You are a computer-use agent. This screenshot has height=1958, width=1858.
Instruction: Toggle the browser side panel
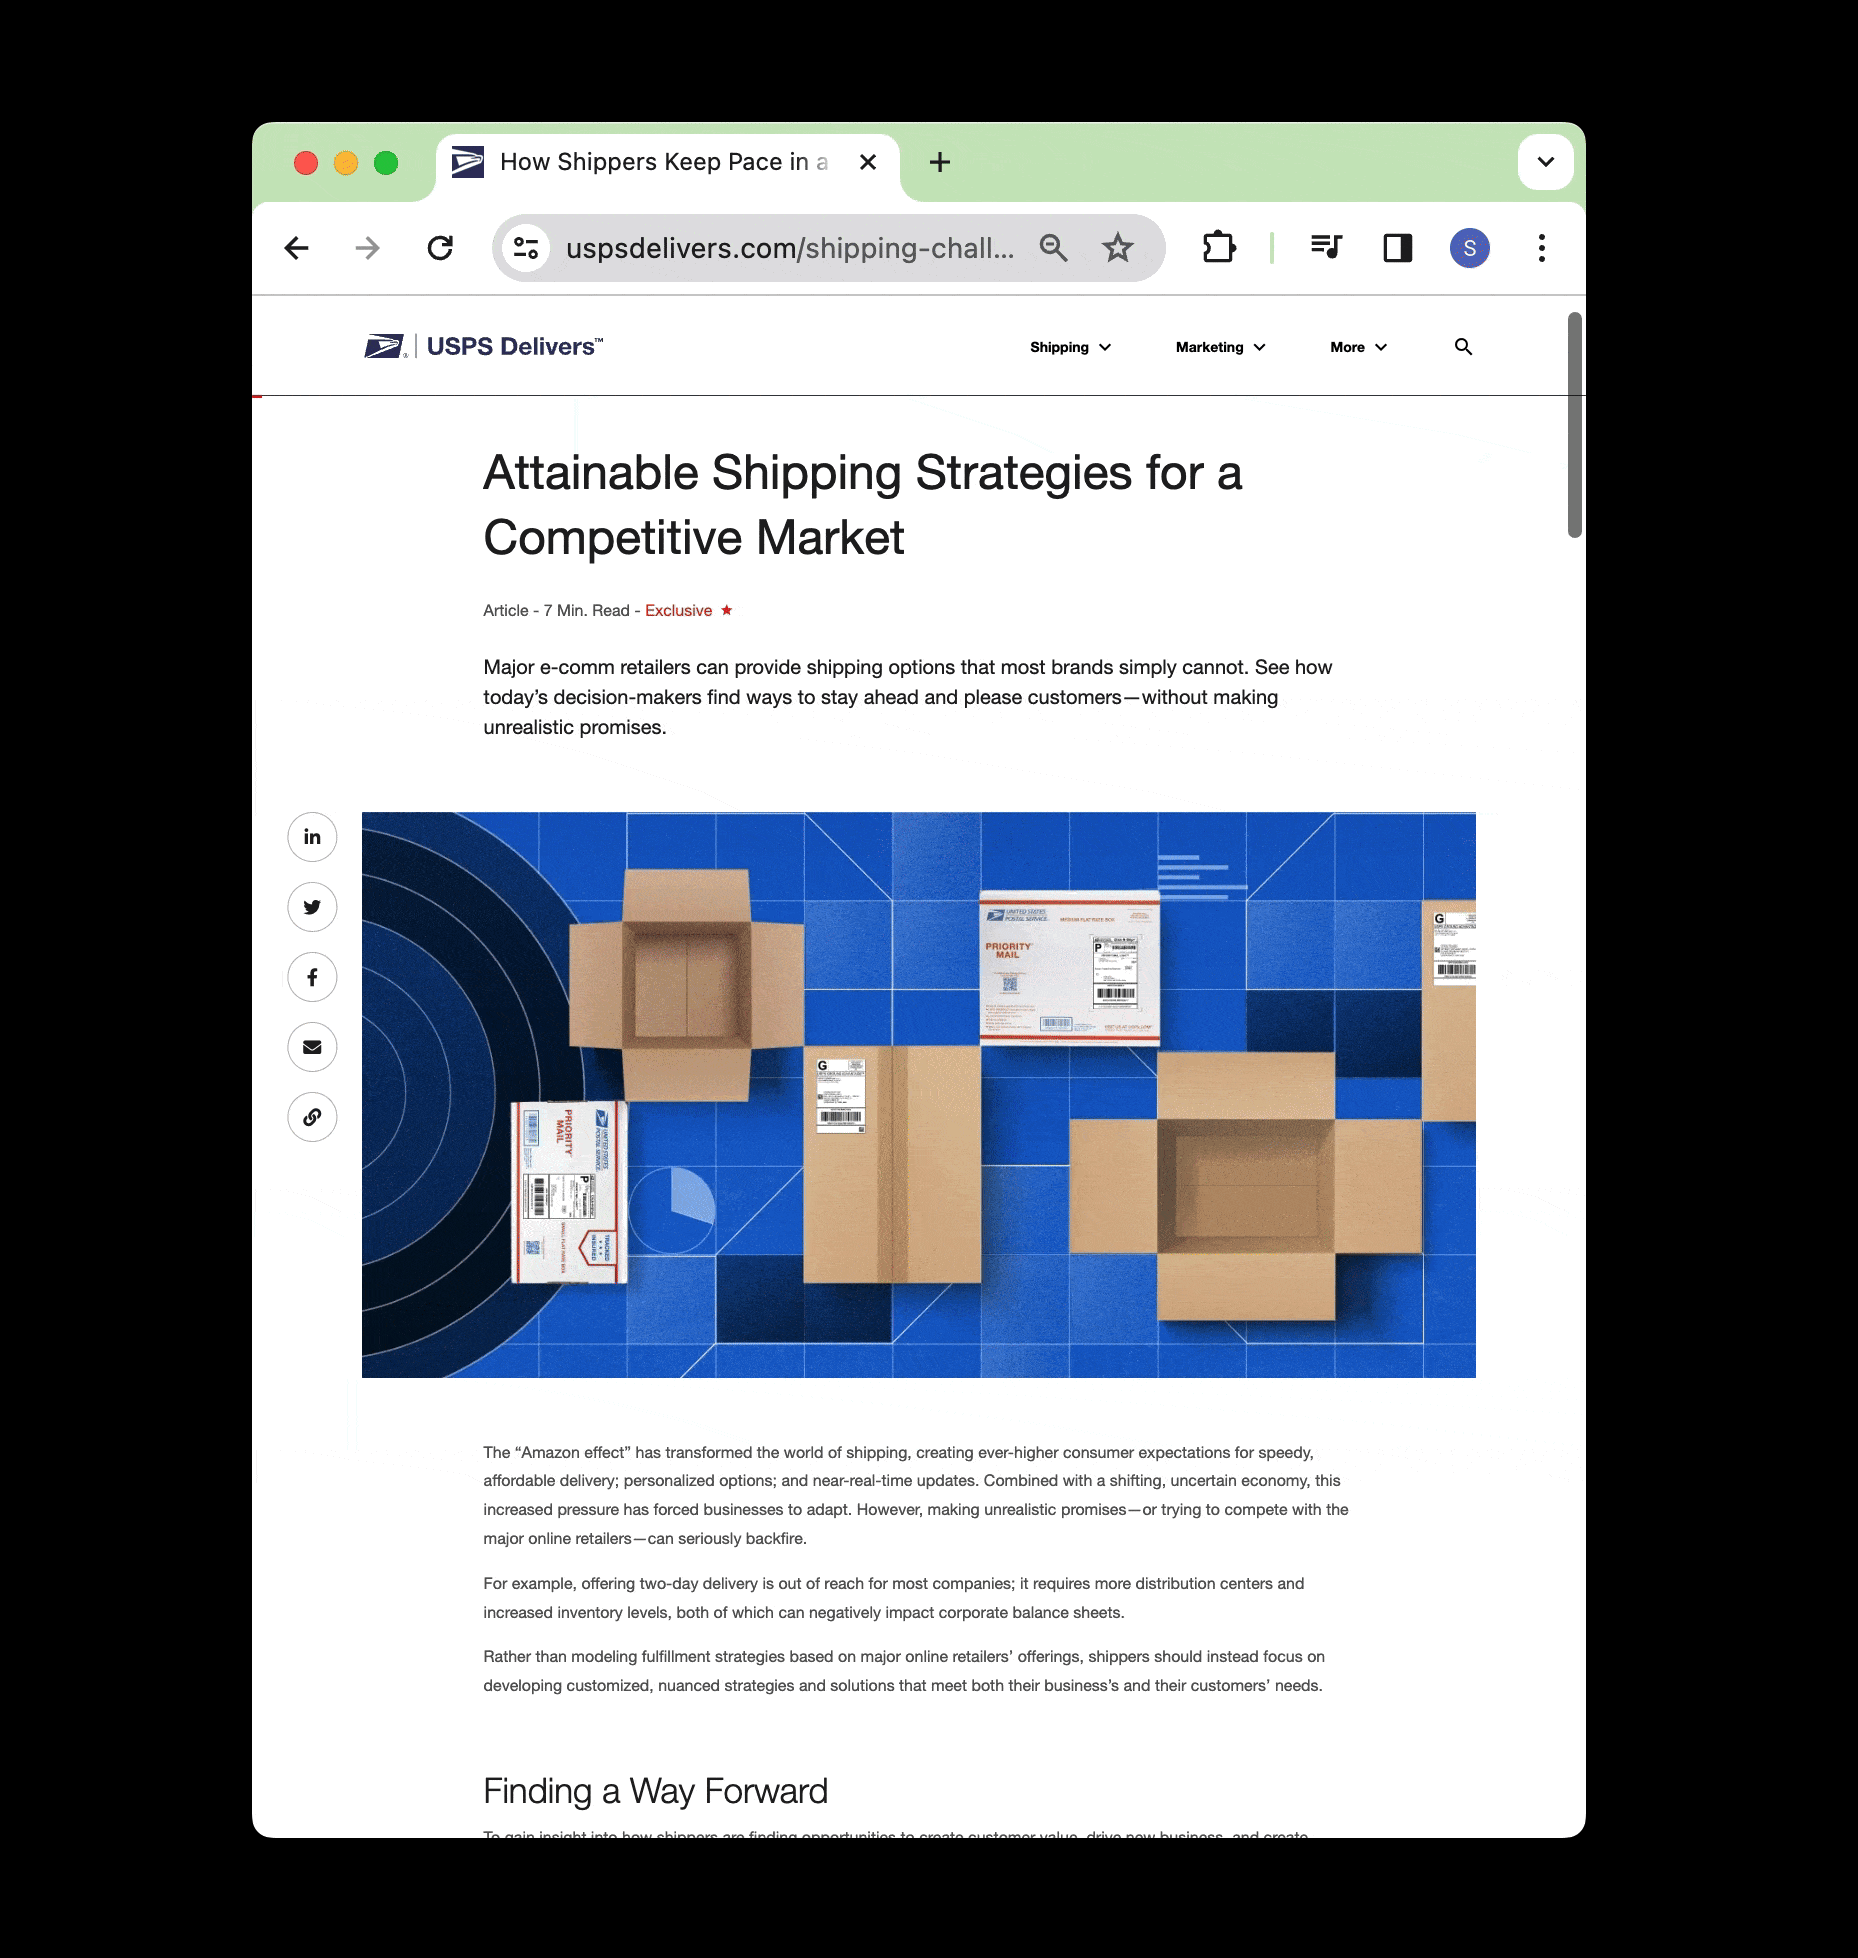(1398, 248)
